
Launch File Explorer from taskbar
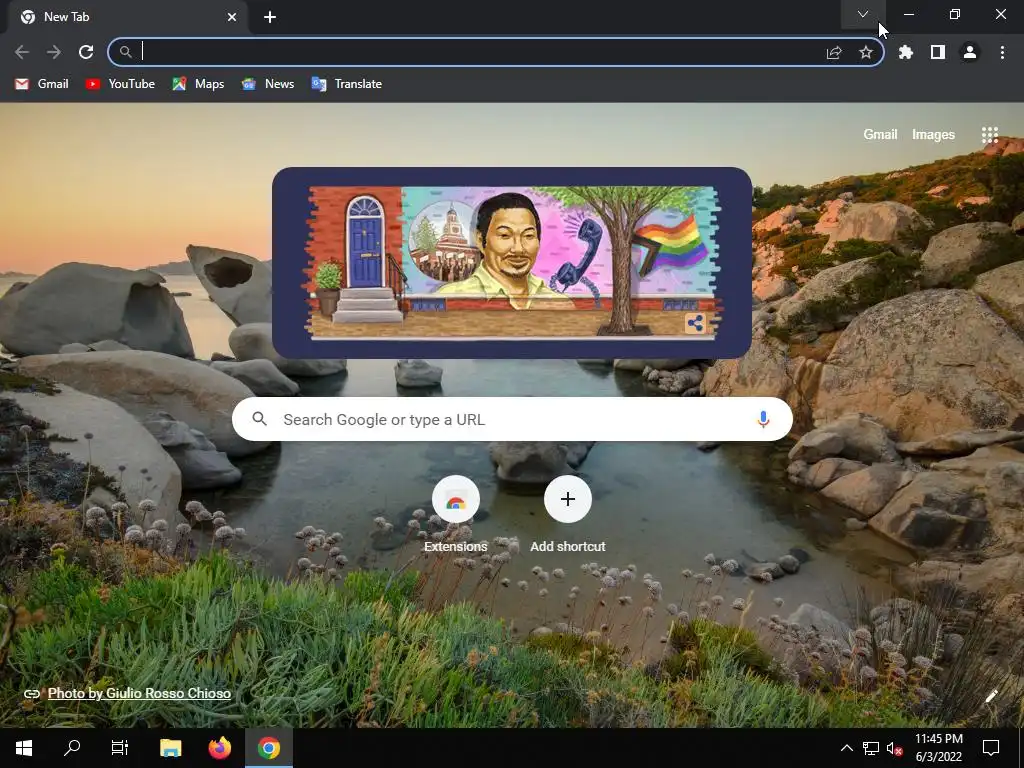[x=170, y=748]
